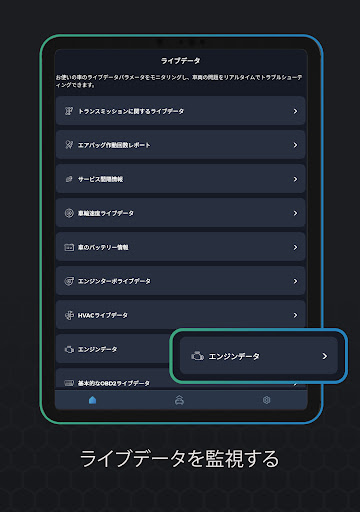Switch to the car tab in bottom bar
360x512 pixels.
pyautogui.click(x=179, y=400)
